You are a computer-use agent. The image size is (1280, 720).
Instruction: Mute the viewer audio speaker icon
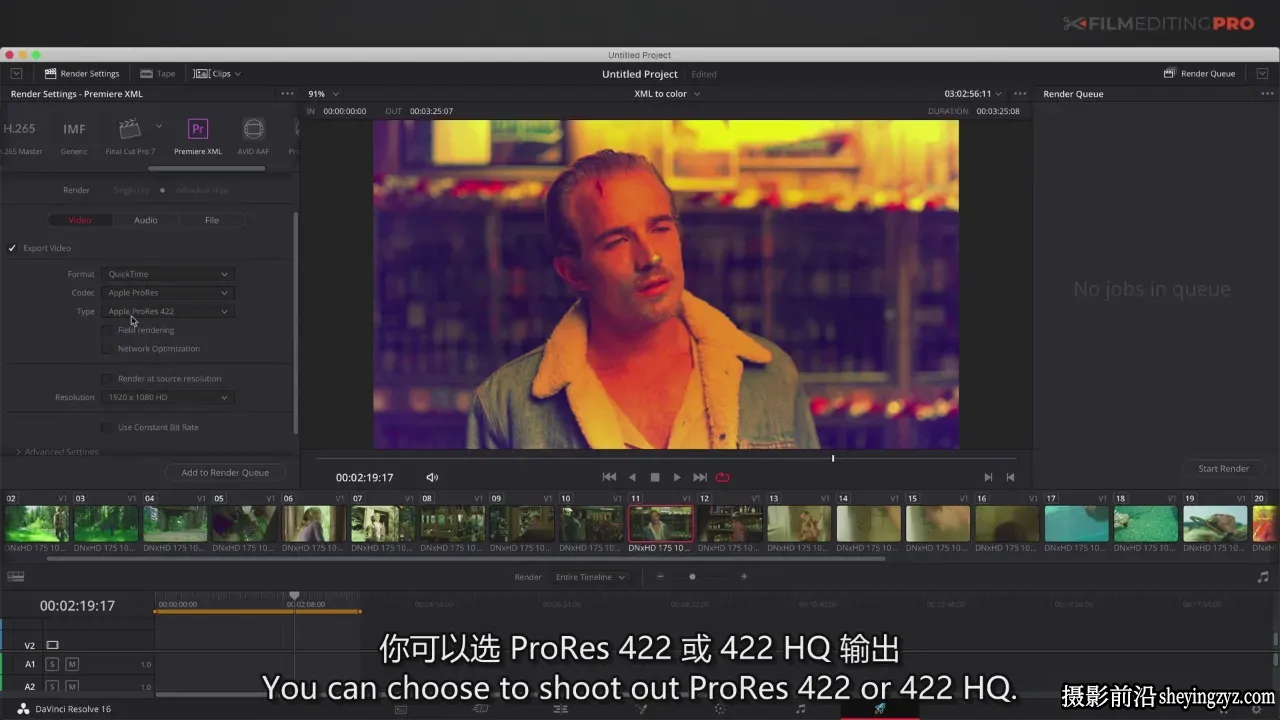click(432, 478)
